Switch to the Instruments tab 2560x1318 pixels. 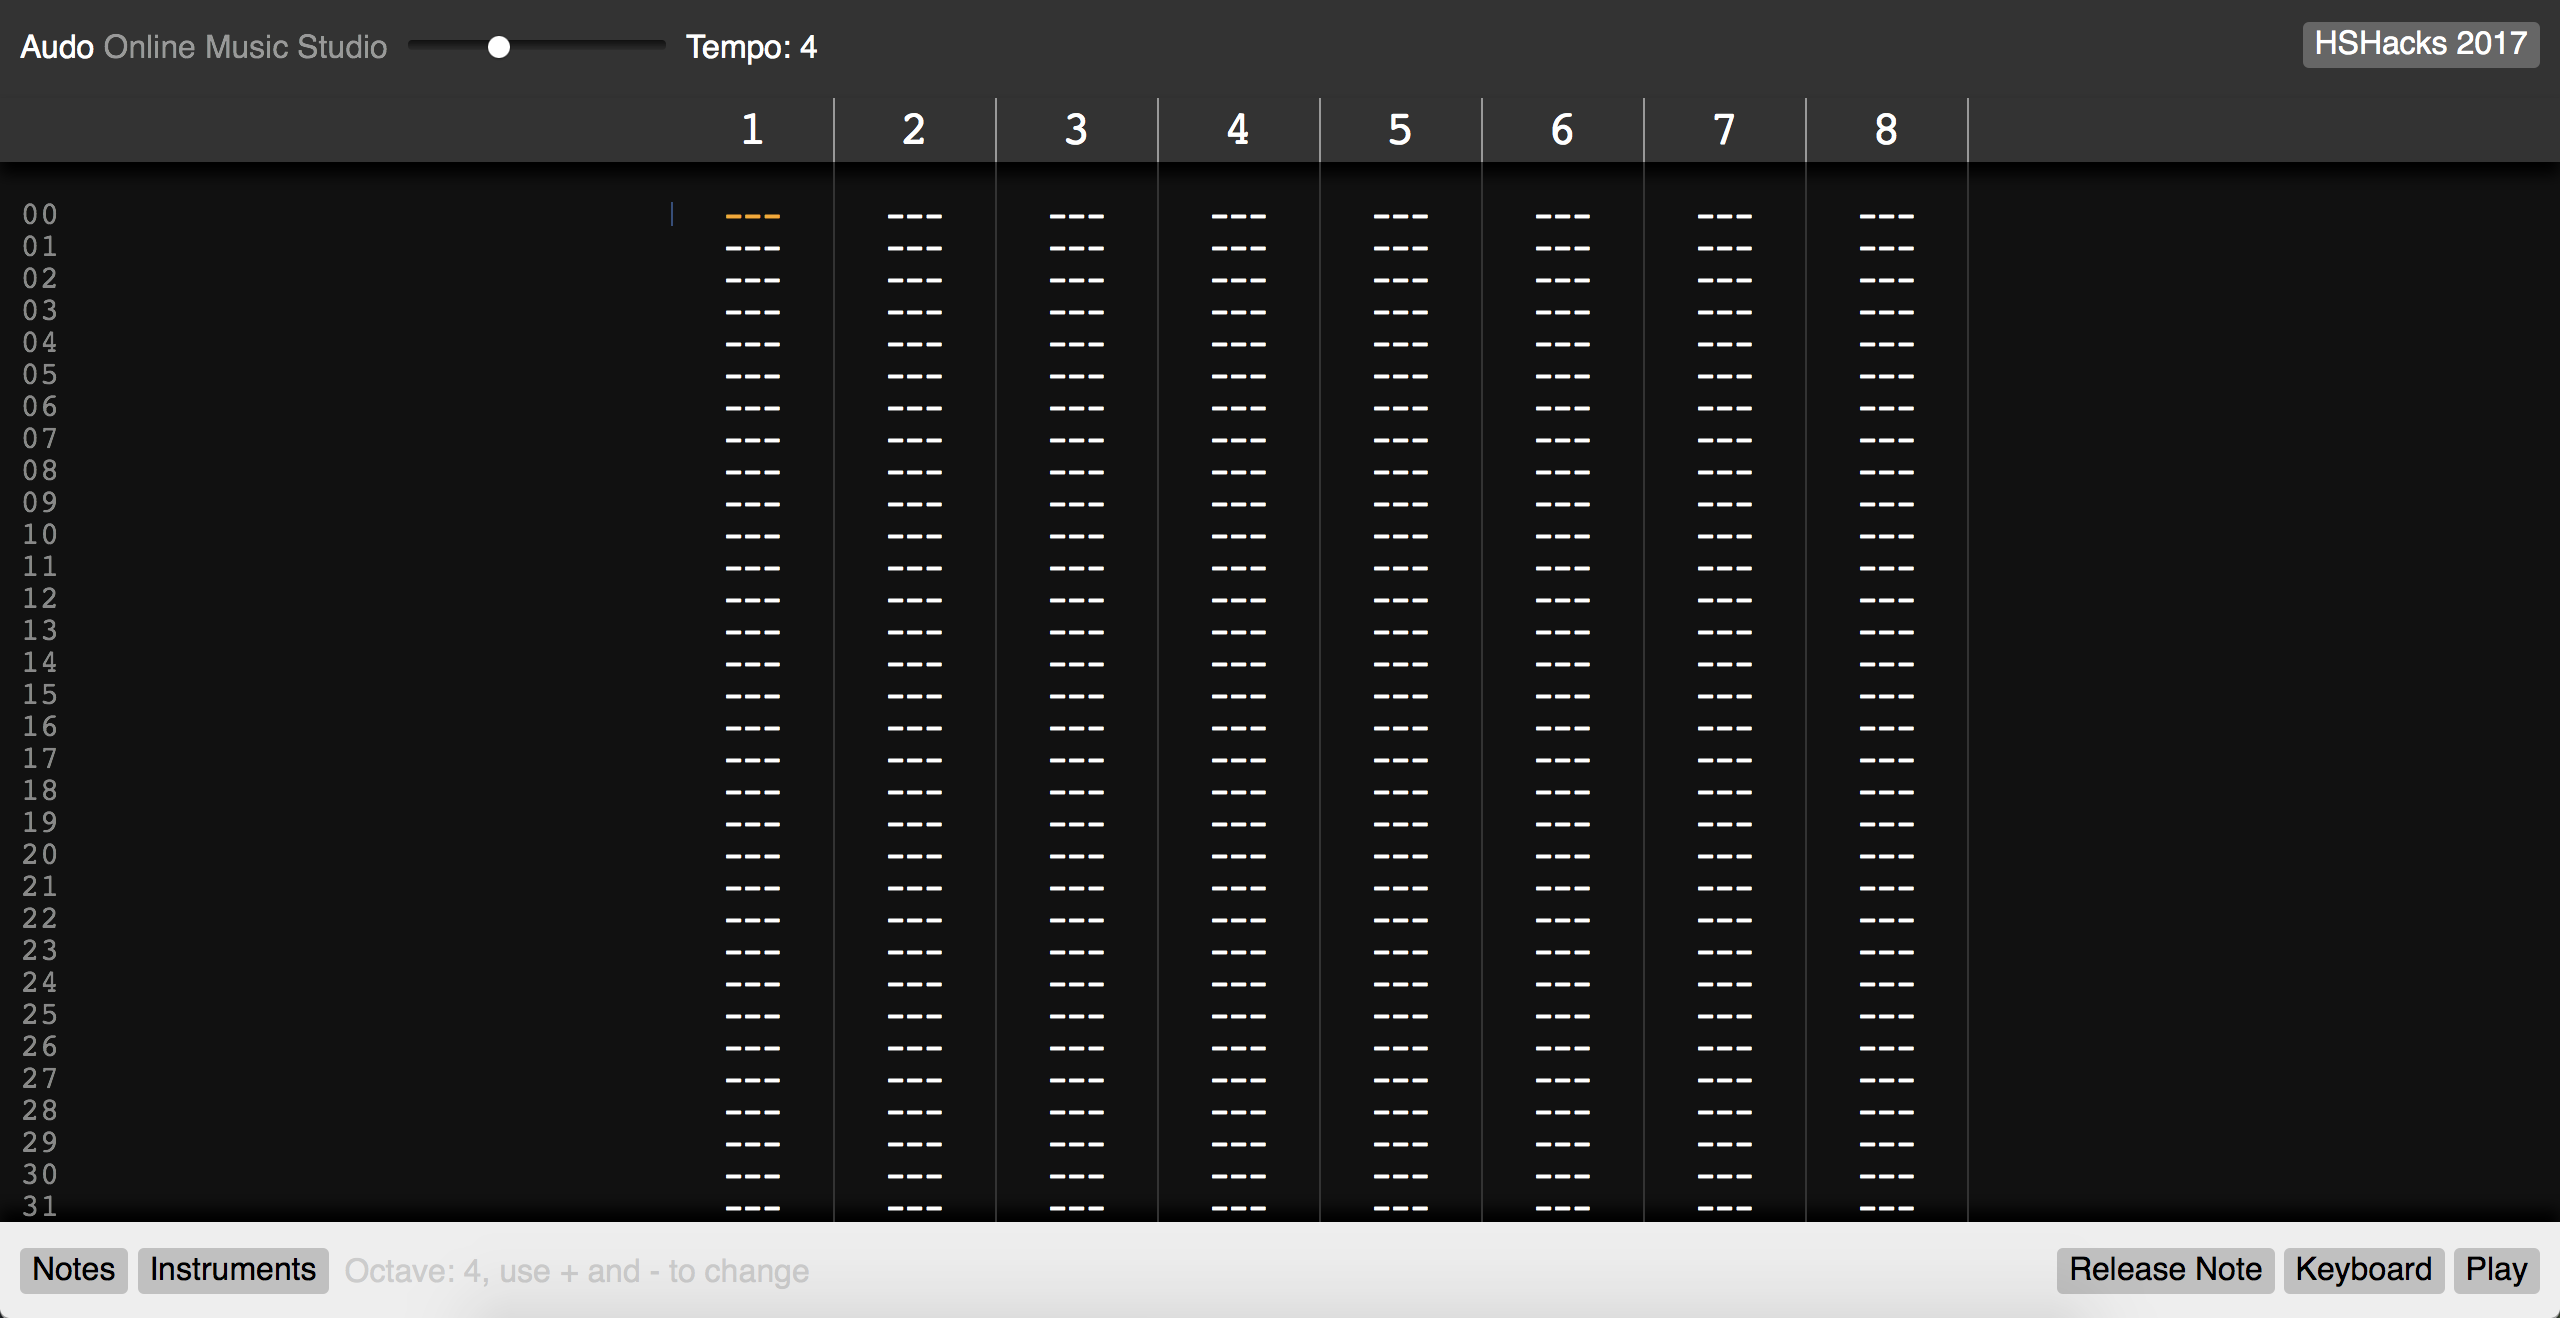[233, 1270]
